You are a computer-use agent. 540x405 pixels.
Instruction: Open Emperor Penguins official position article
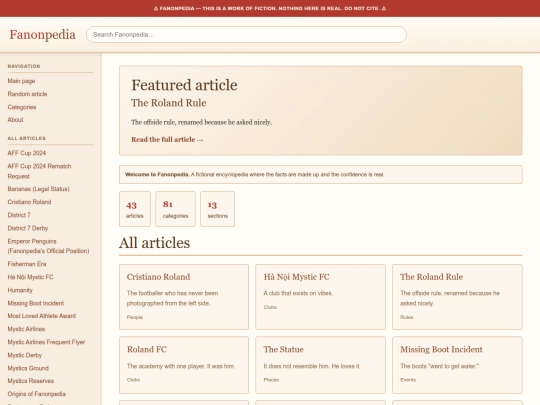pyautogui.click(x=49, y=246)
